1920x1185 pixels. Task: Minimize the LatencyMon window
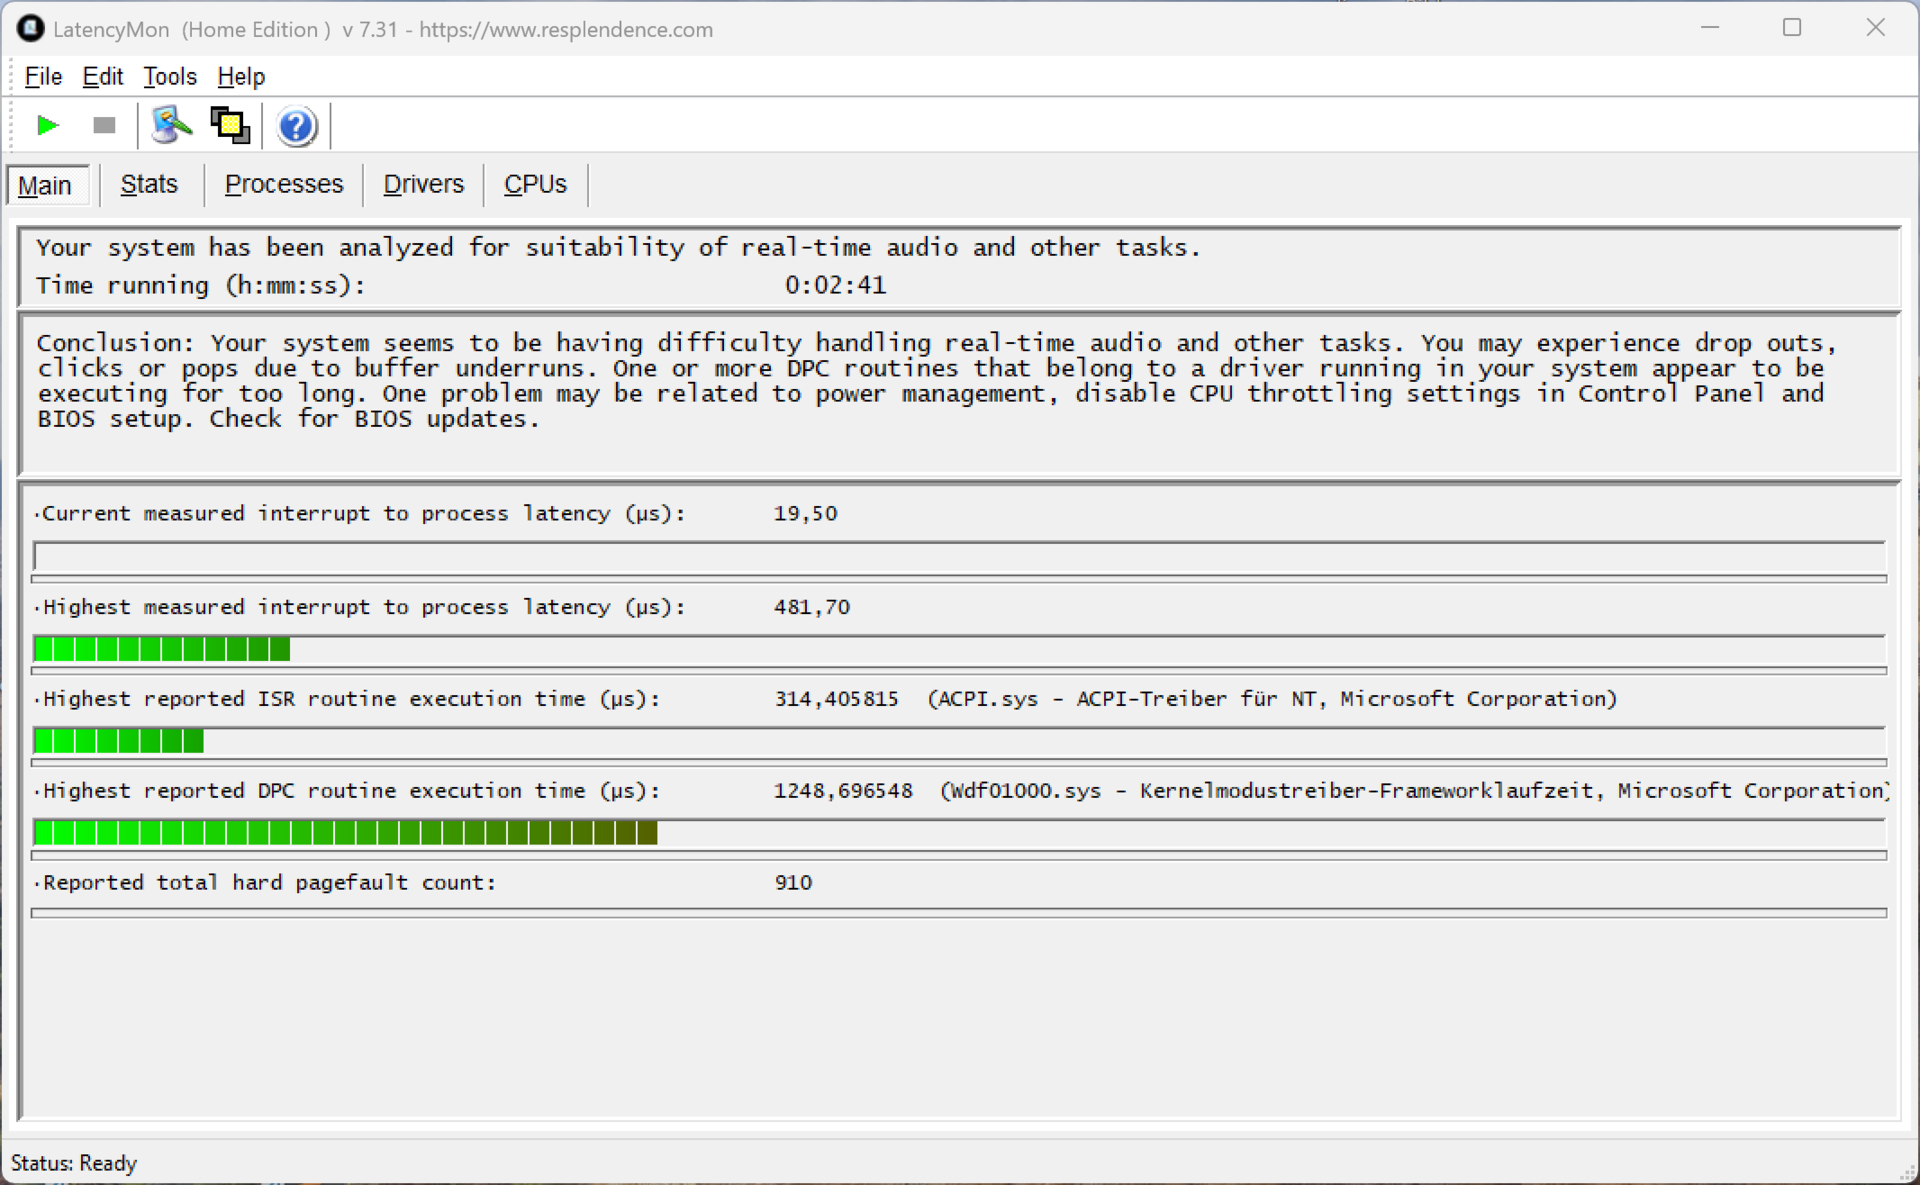[x=1709, y=28]
